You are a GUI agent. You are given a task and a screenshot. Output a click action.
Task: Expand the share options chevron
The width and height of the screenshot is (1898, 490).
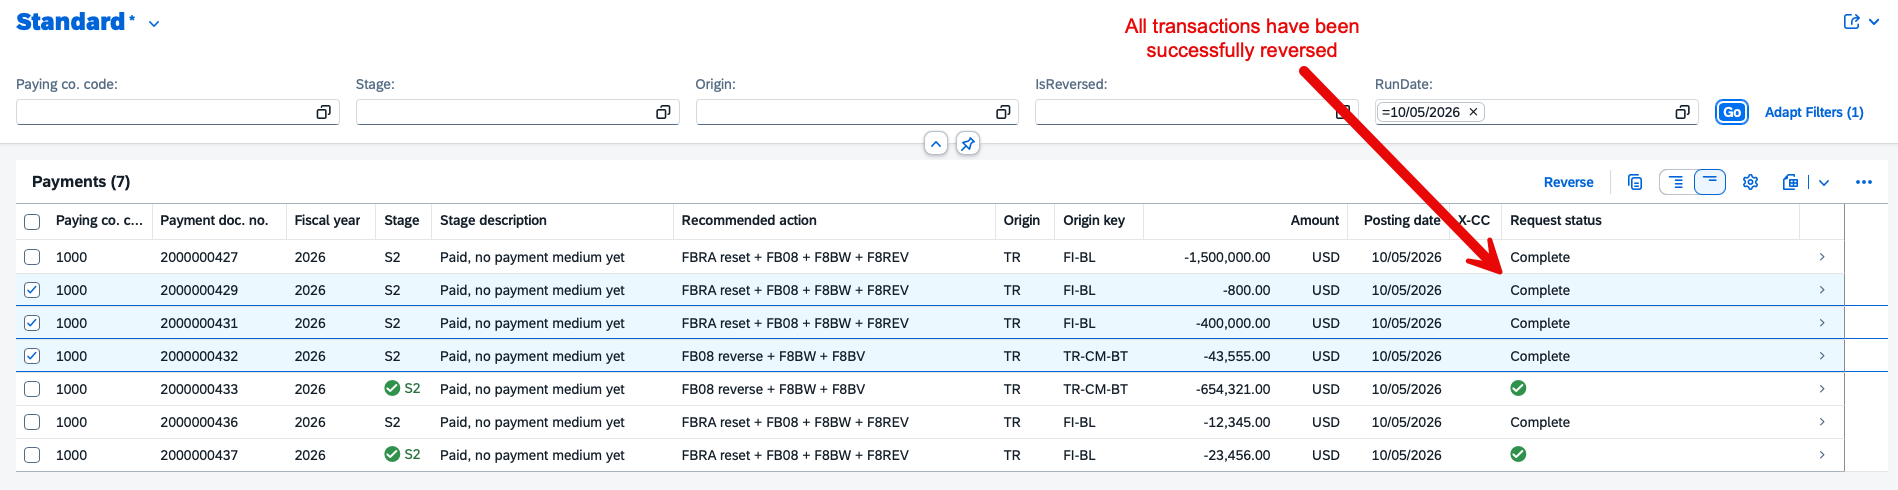click(1873, 22)
